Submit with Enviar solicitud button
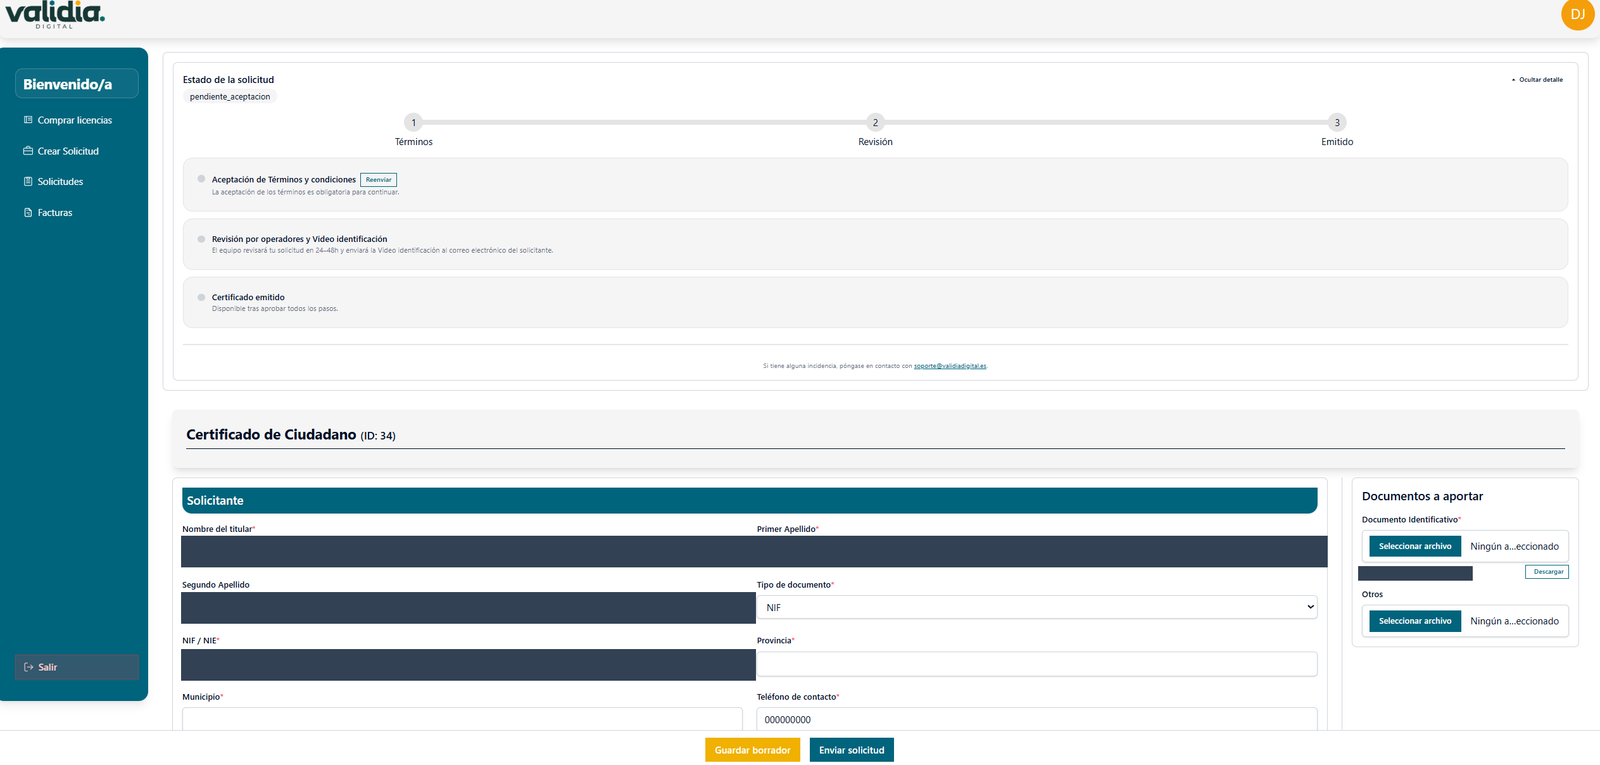 pos(852,750)
